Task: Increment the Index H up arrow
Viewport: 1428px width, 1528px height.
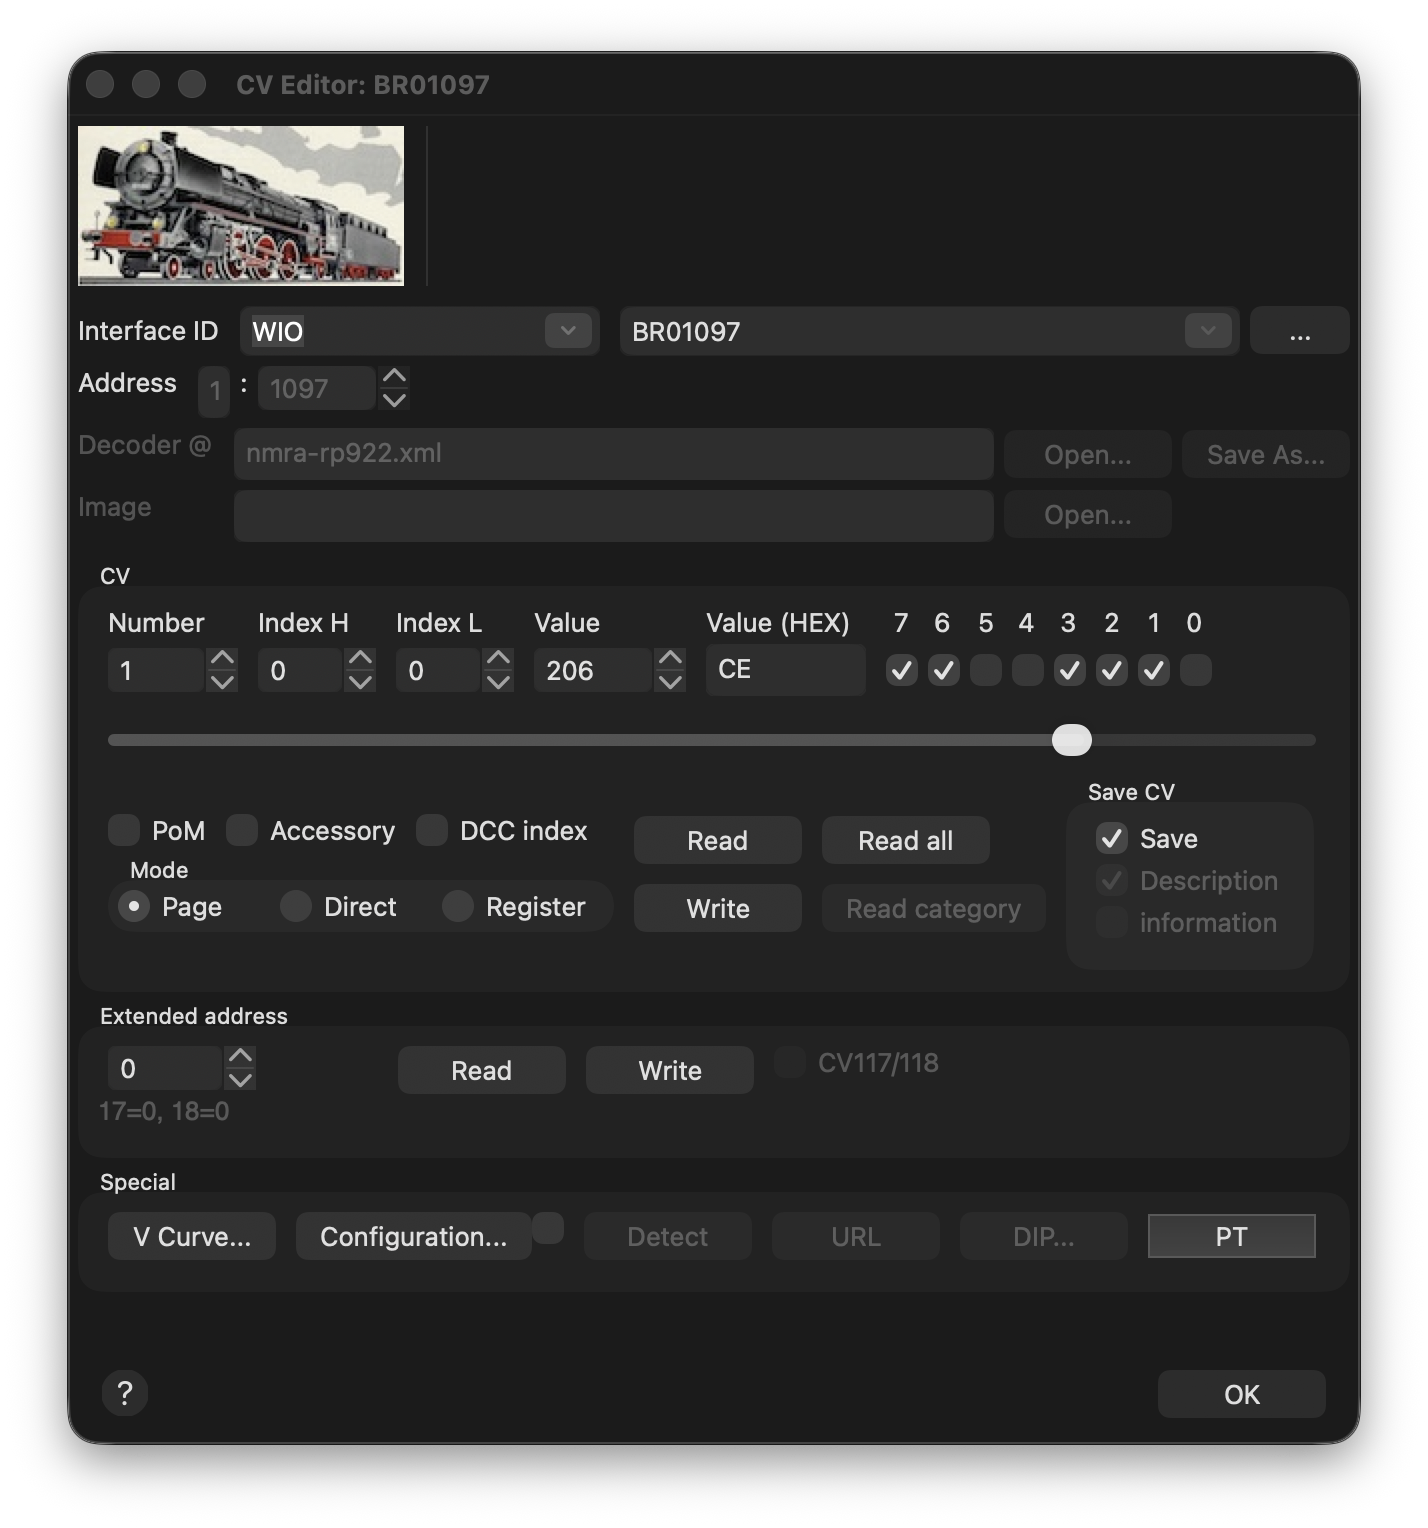Action: (360, 659)
